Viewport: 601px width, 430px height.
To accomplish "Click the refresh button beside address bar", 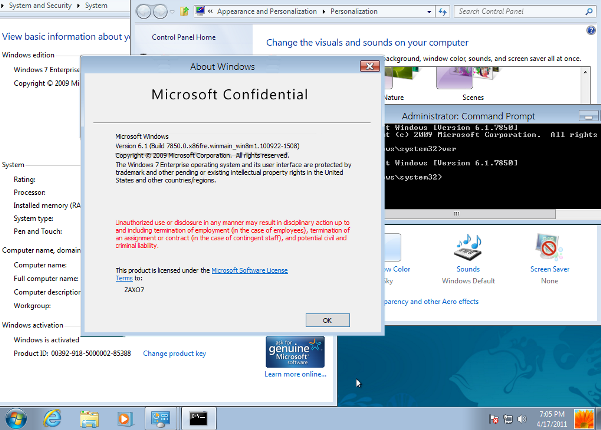I will 443,12.
